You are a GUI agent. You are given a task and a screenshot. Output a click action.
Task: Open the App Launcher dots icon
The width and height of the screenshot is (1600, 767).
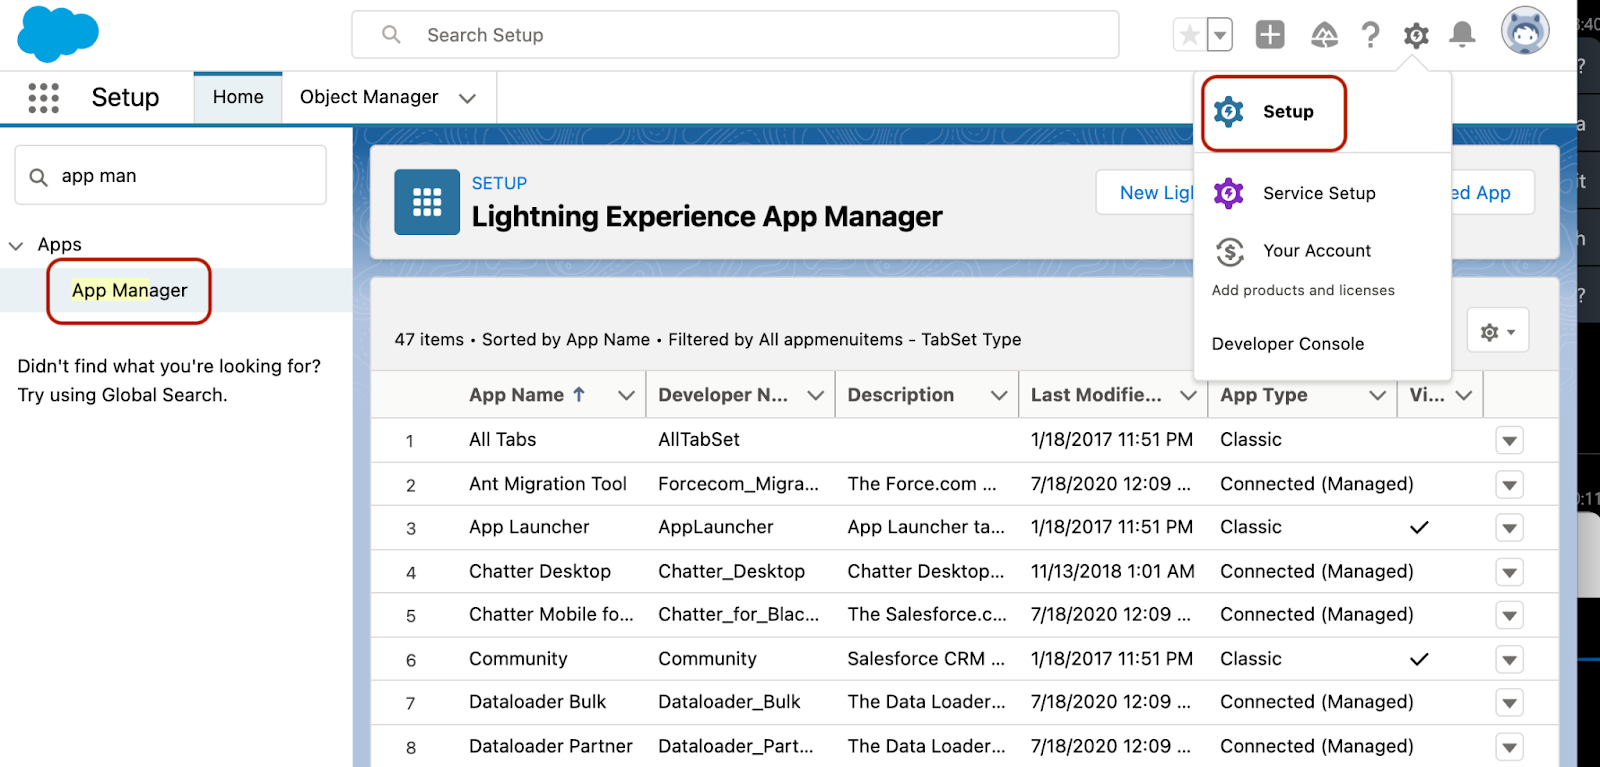pyautogui.click(x=43, y=98)
